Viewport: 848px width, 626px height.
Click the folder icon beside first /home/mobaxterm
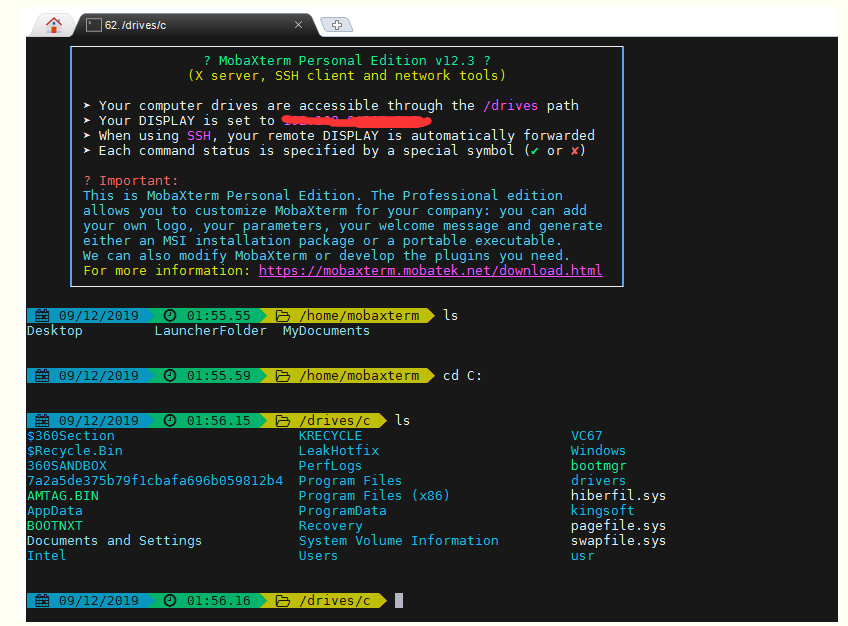(x=283, y=316)
